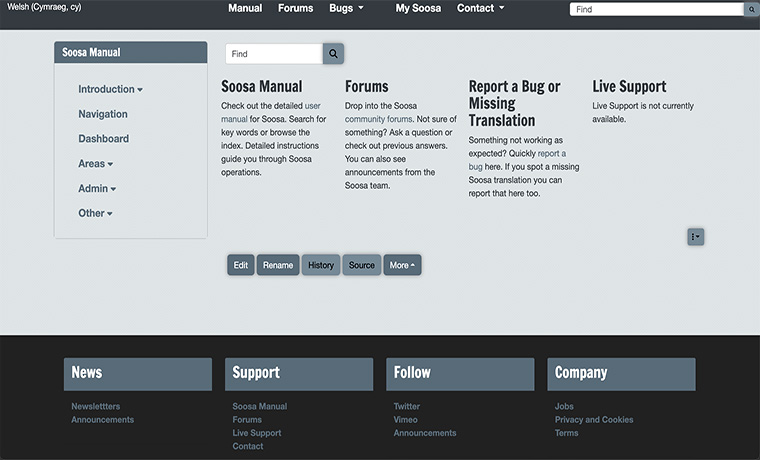Expand the Introduction sidebar section

(x=110, y=89)
